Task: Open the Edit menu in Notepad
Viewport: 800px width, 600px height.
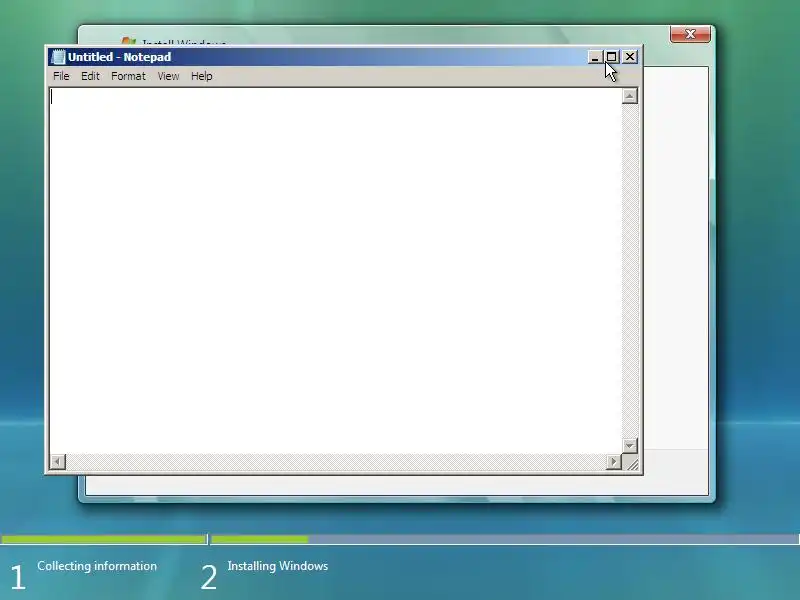Action: [90, 76]
